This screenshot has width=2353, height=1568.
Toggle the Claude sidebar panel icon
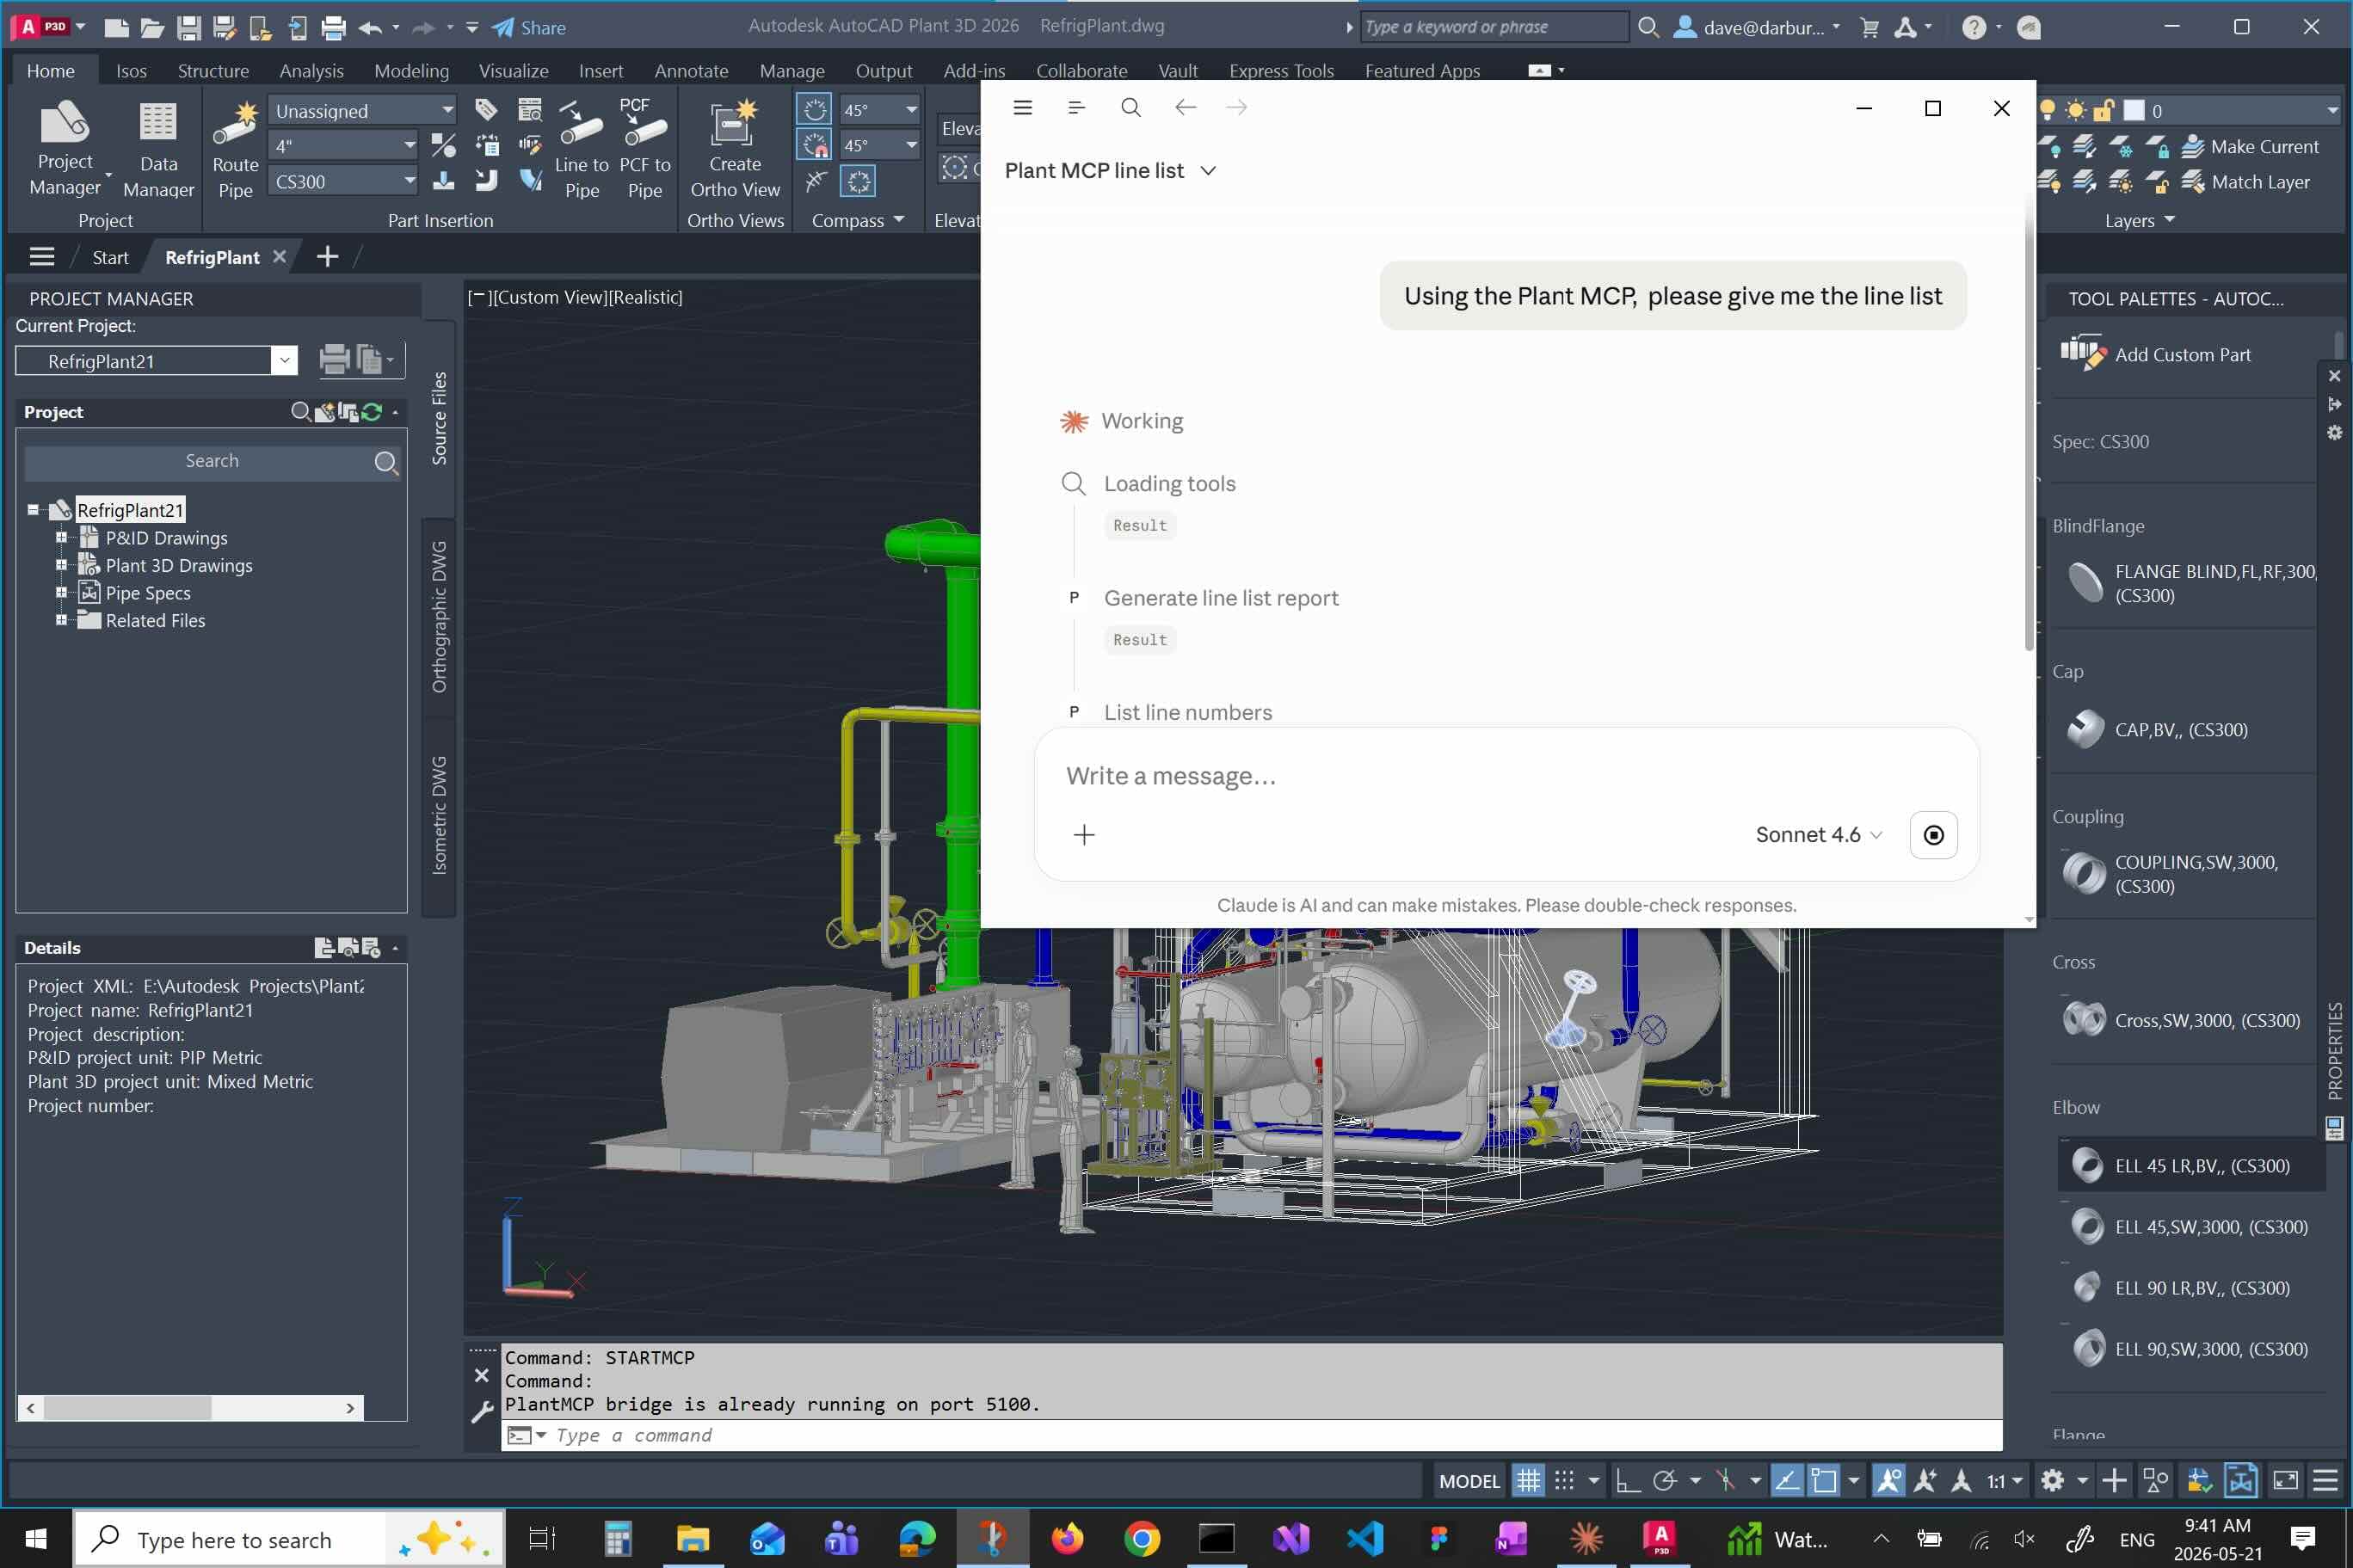1076,107
